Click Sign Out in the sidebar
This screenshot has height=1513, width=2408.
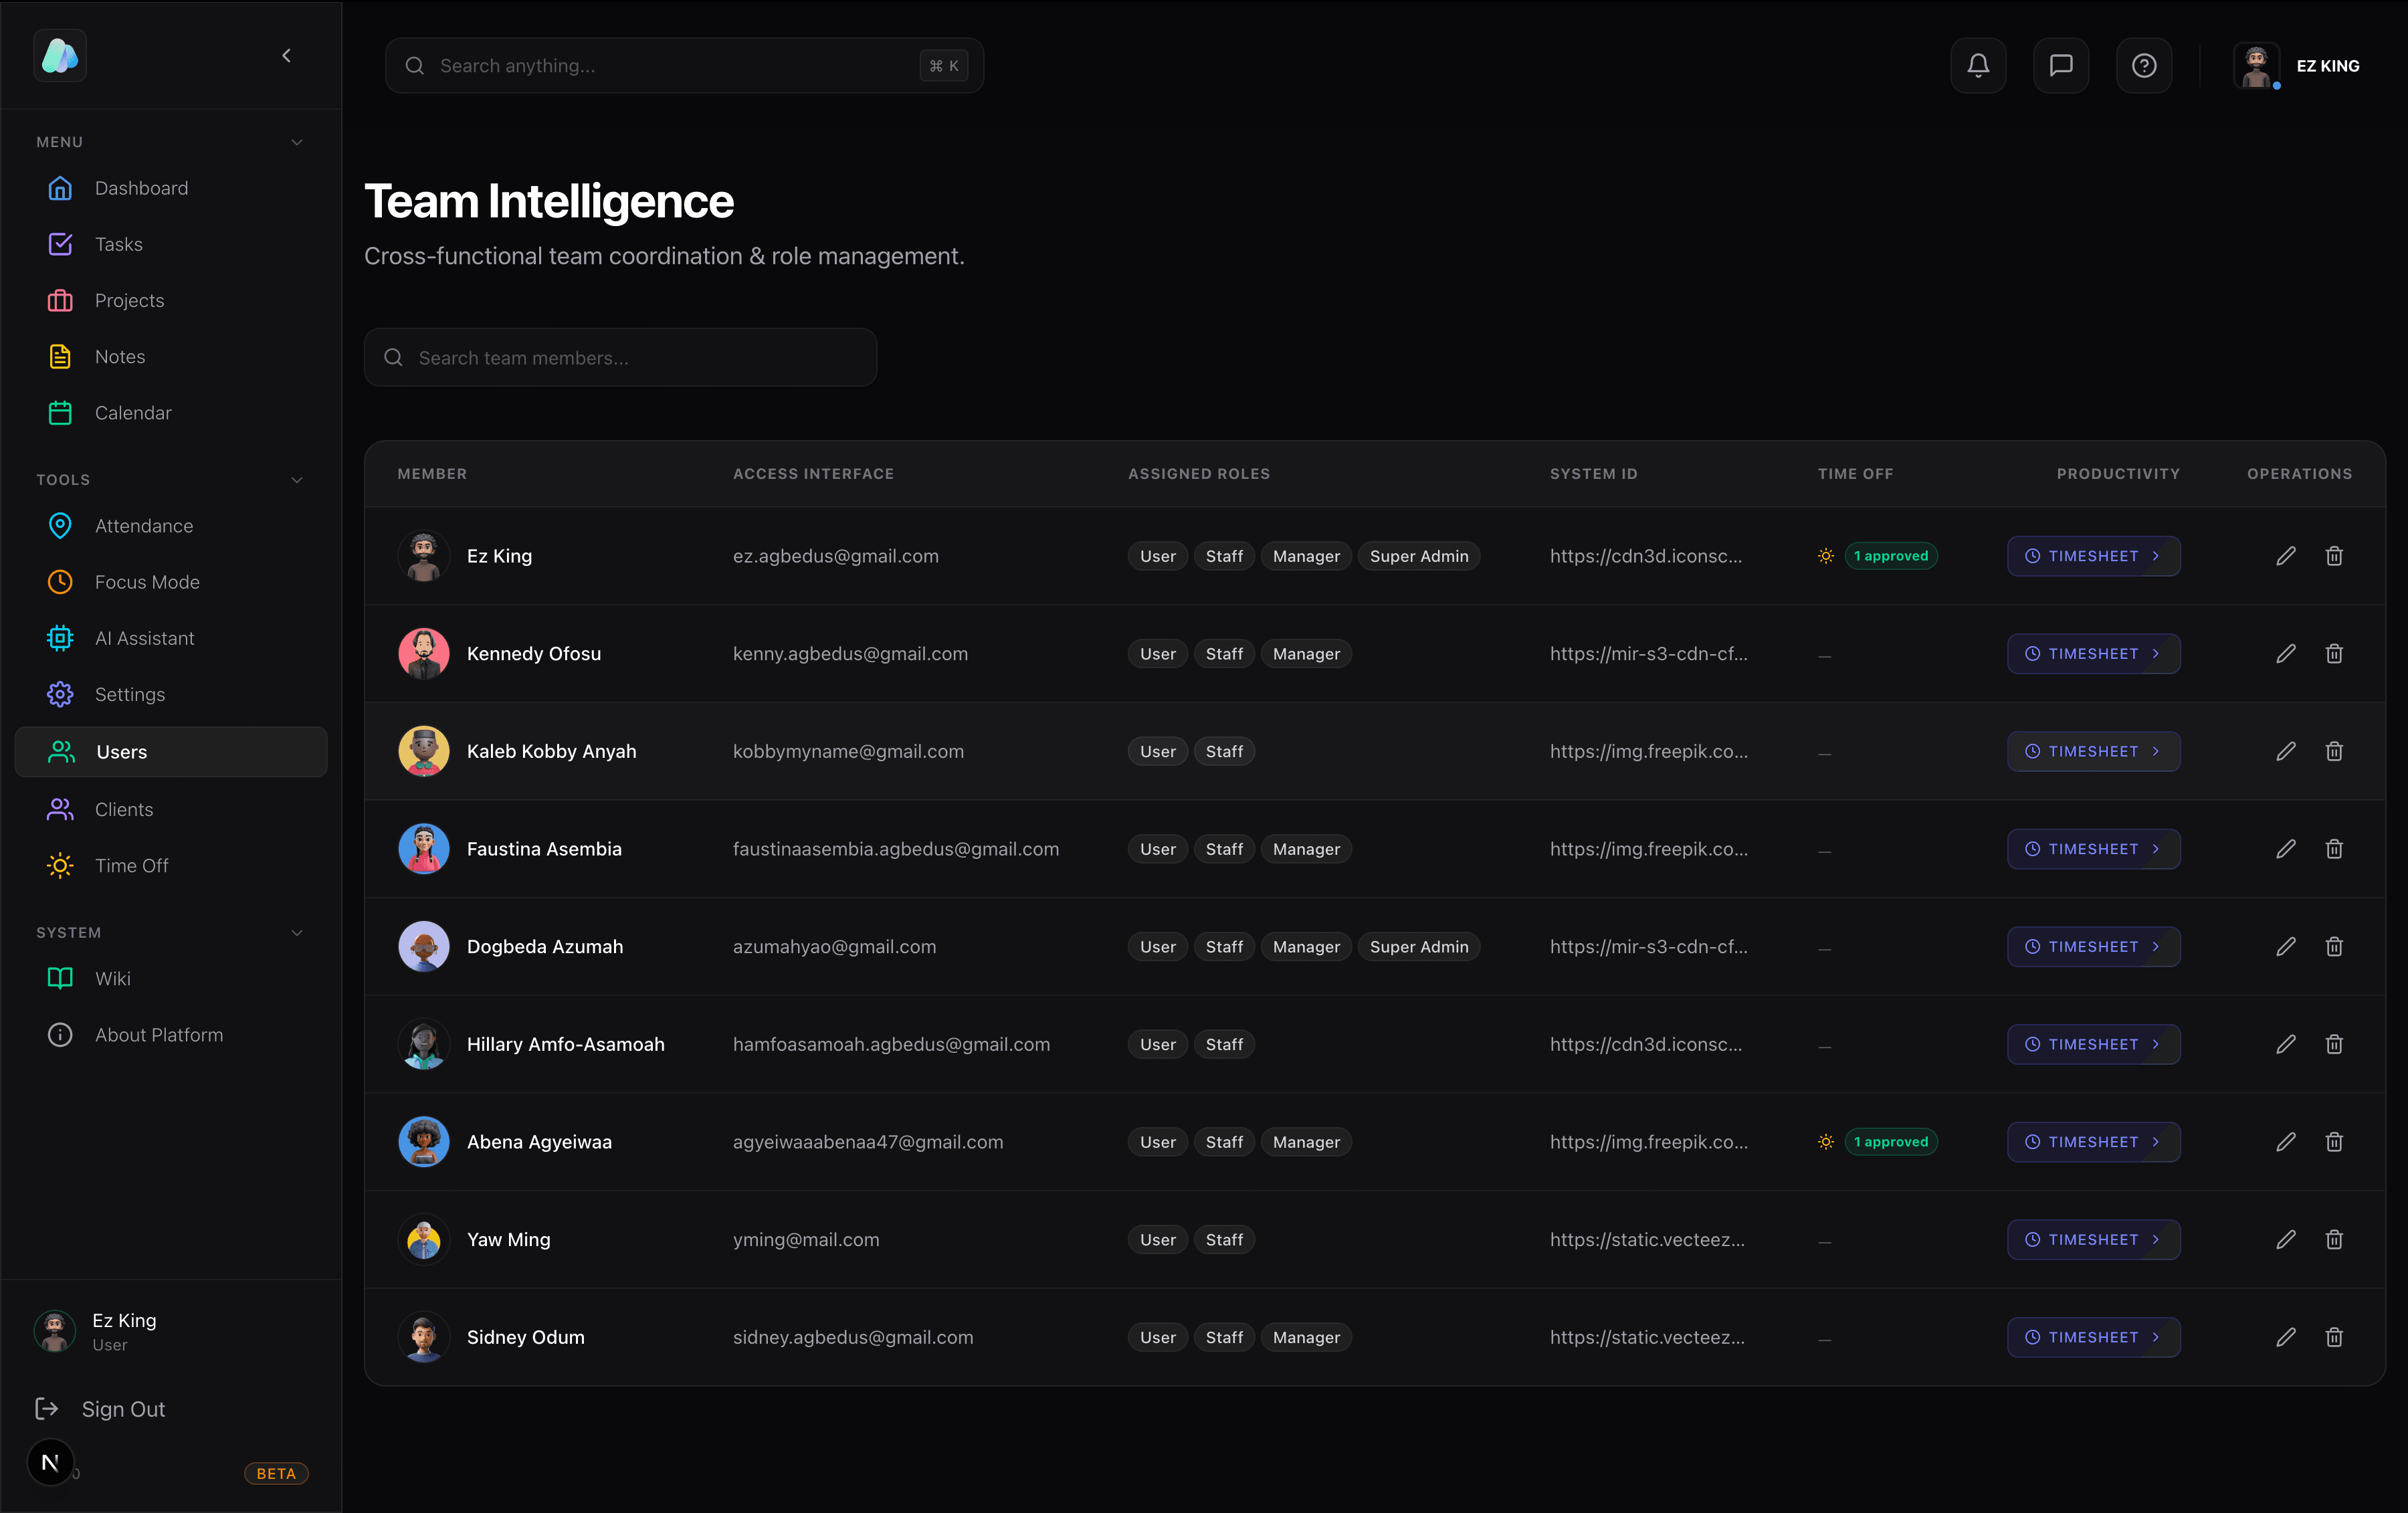point(101,1409)
